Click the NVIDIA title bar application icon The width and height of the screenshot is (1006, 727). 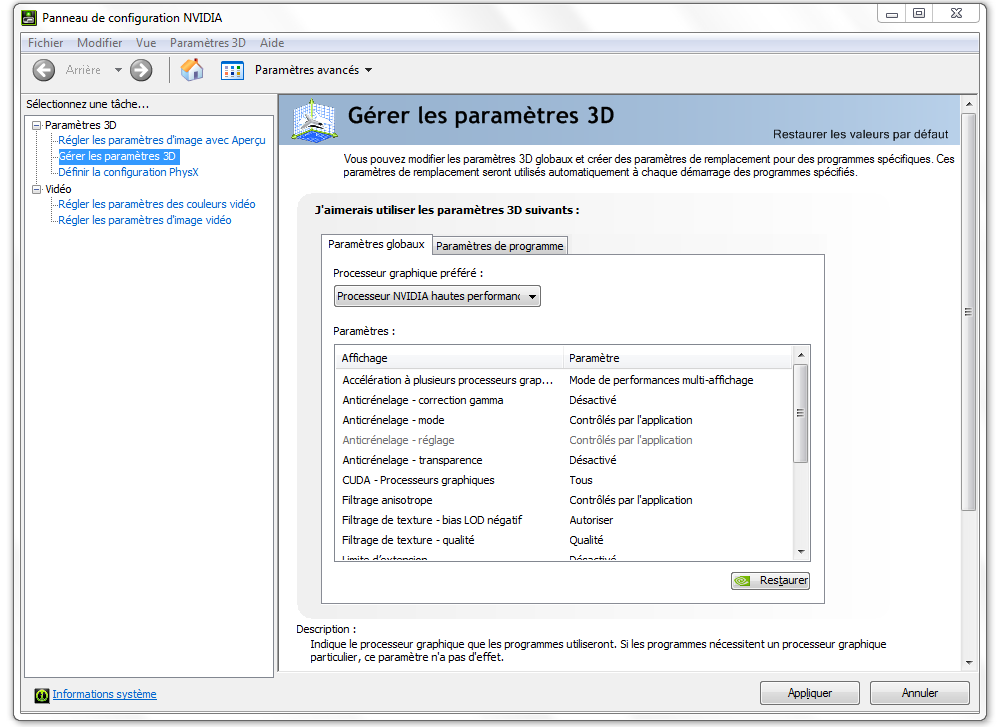coord(28,18)
